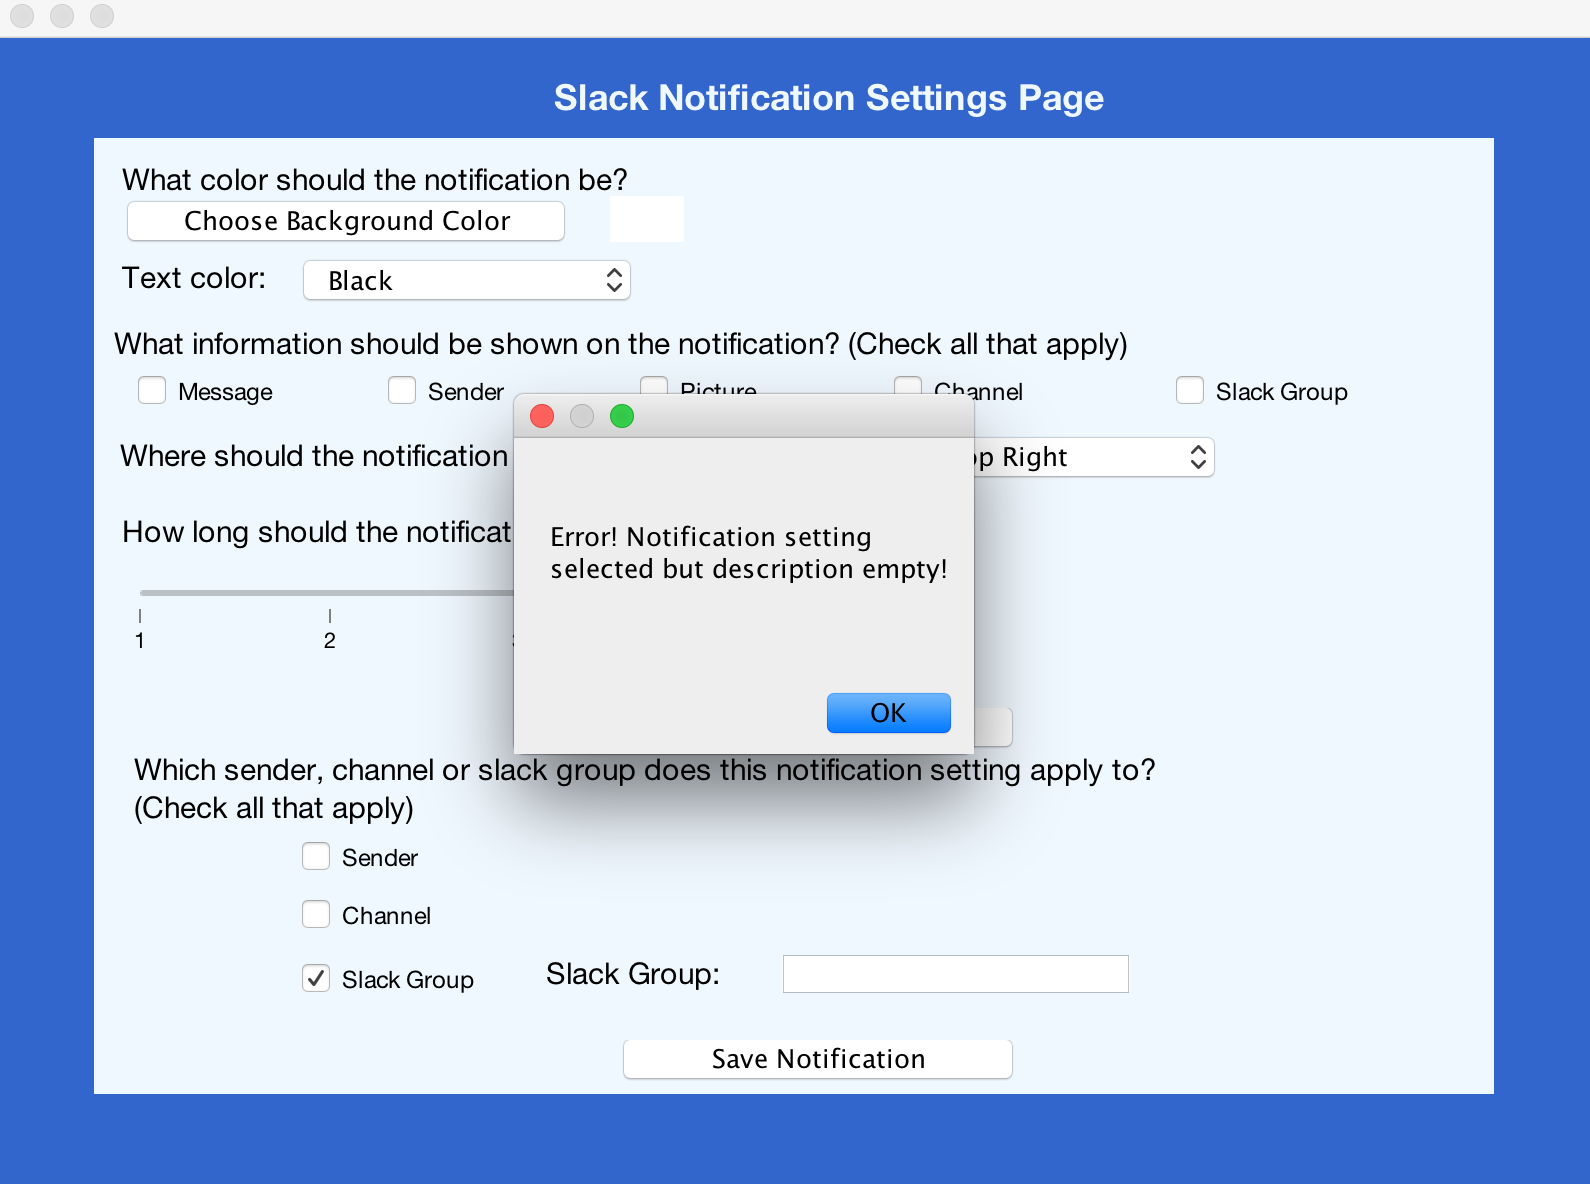Screen dimensions: 1590x1184
Task: Open the Text color dropdown showing Black
Action: click(x=467, y=281)
